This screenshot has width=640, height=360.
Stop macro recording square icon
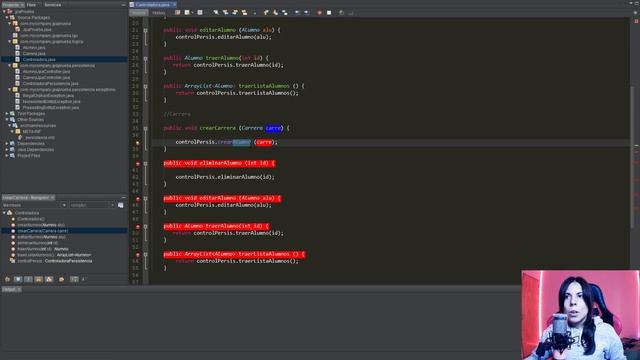click(329, 13)
